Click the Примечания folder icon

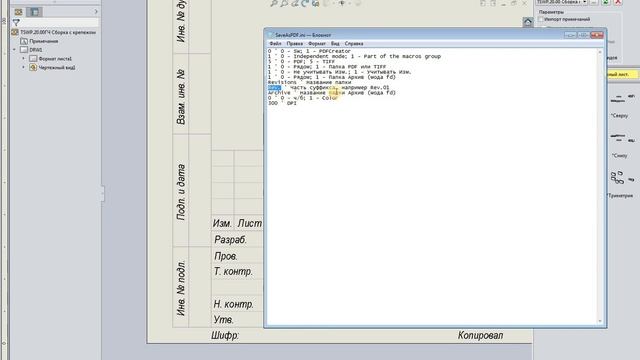(24, 41)
